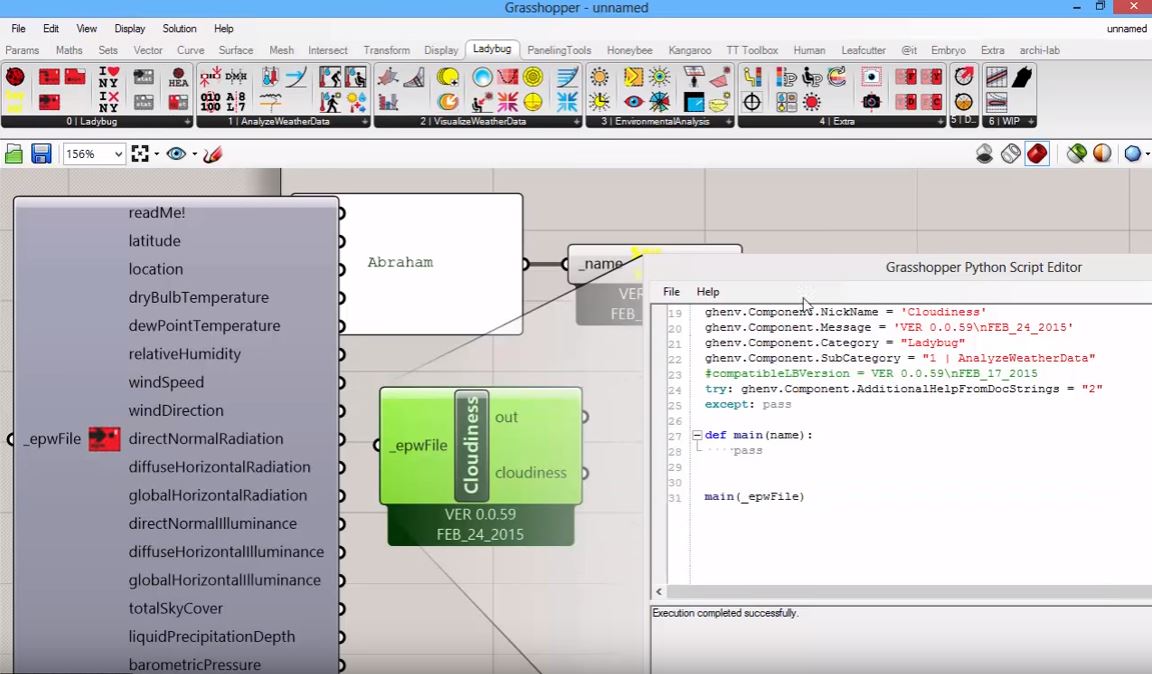
Task: Open the Help menu in Python Script Editor
Action: pyautogui.click(x=708, y=291)
